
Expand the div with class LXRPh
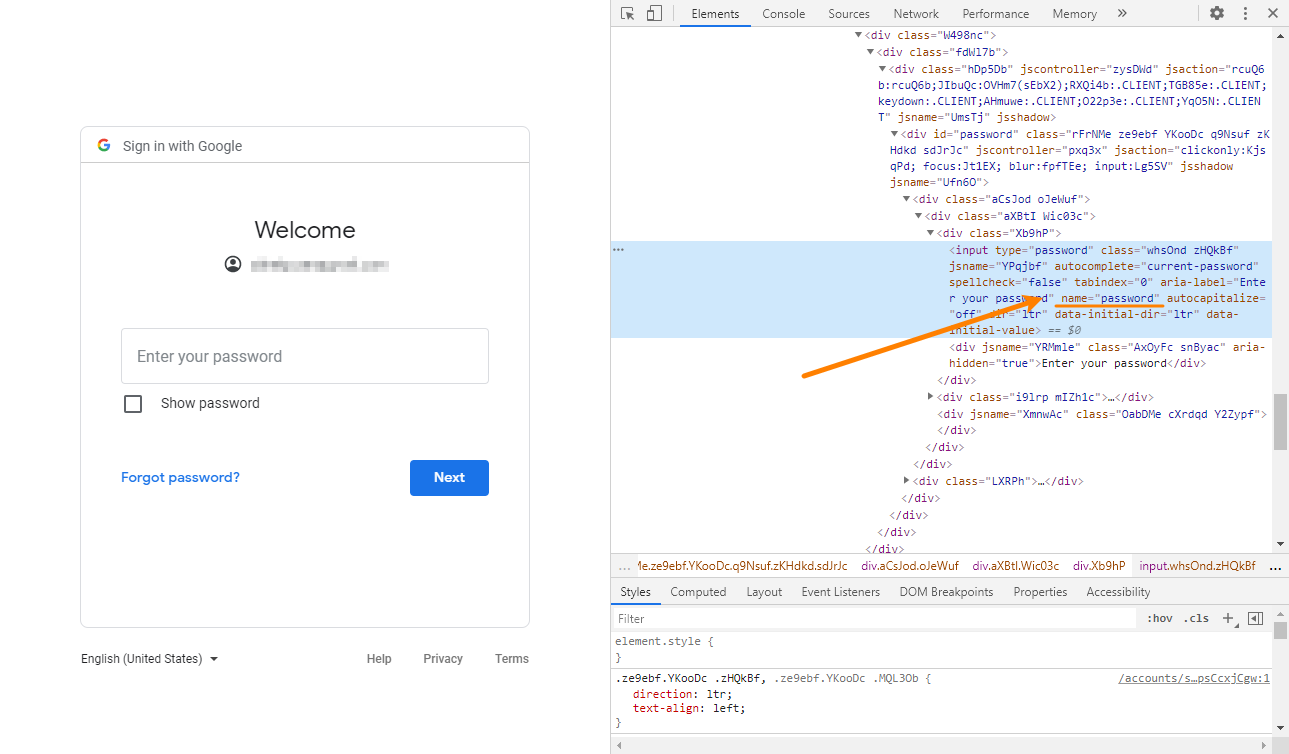[x=906, y=480]
